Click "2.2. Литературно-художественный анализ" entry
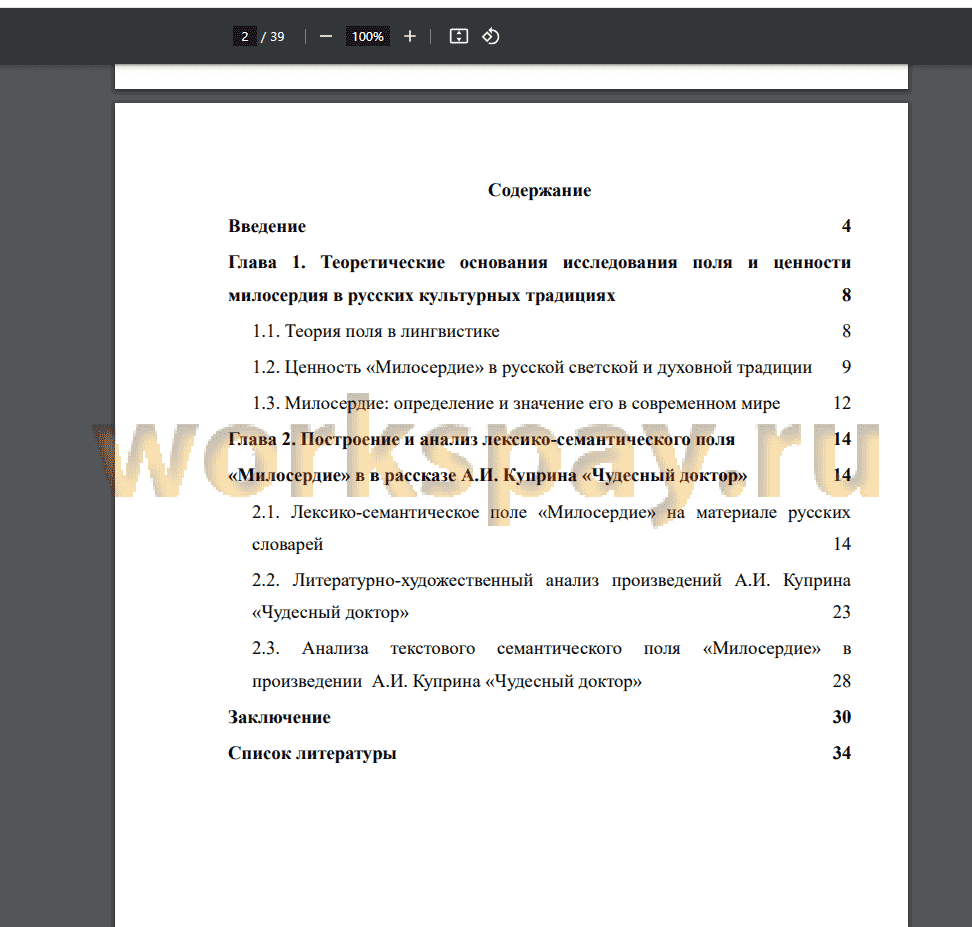972x927 pixels. click(x=551, y=580)
